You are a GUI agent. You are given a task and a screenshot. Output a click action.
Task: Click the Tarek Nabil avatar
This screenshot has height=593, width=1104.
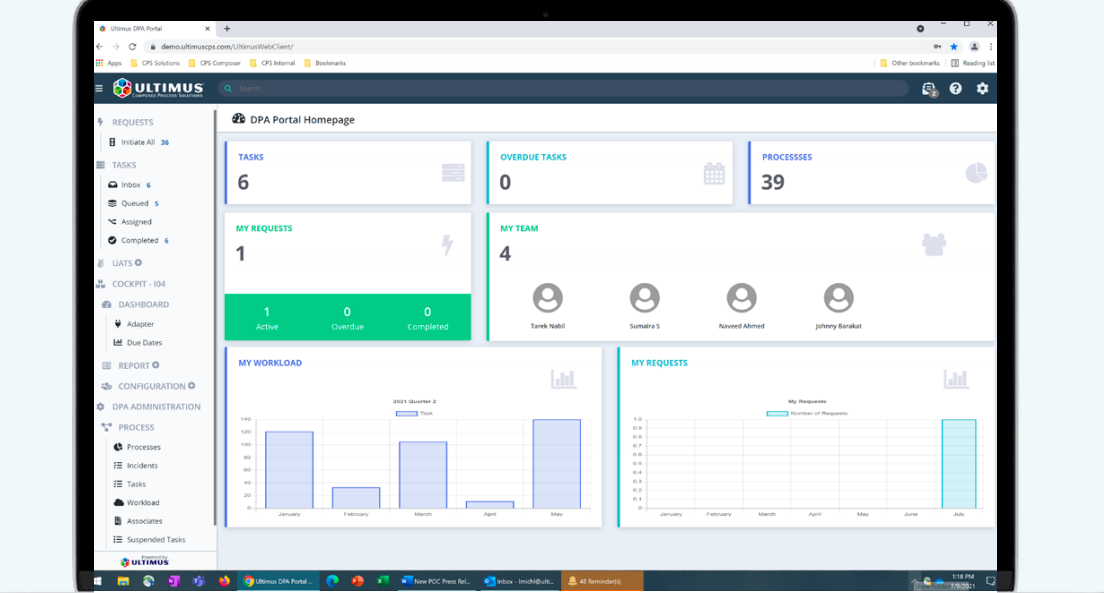pos(548,298)
